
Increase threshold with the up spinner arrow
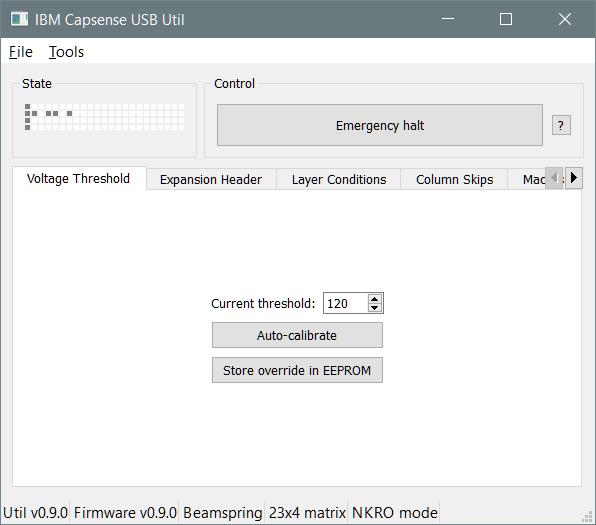click(x=375, y=299)
